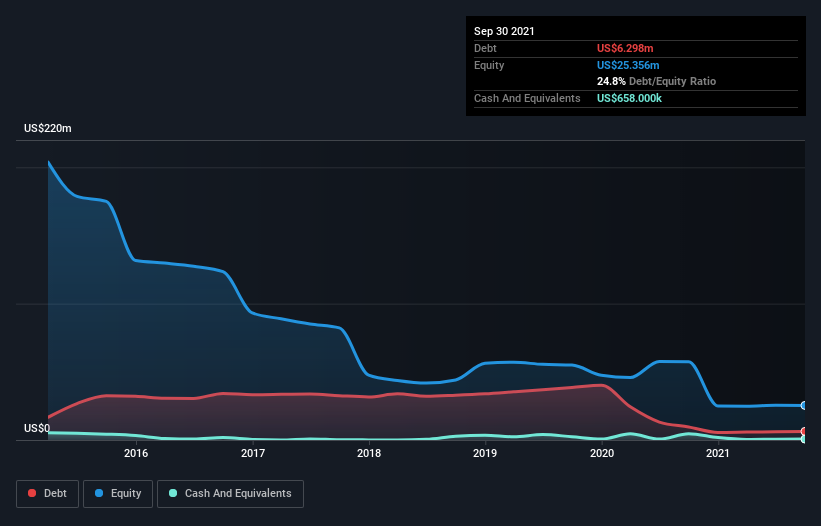
Task: Click the teal Cash endpoint marker
Action: coord(804,439)
